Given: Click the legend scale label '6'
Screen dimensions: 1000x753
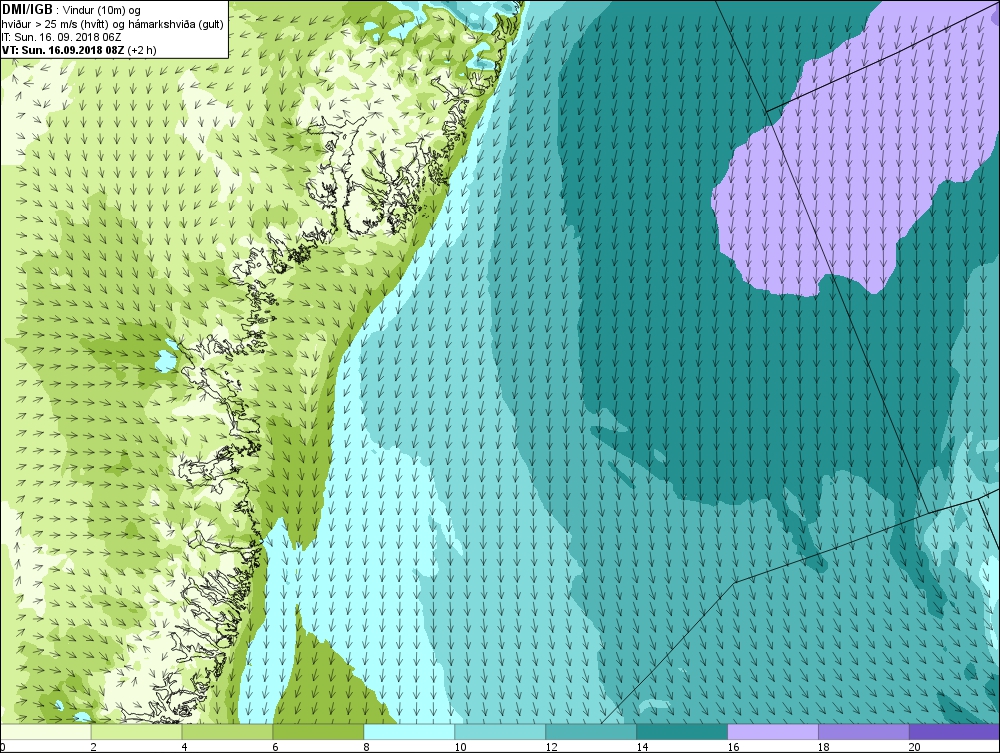Looking at the screenshot, I should tap(276, 747).
